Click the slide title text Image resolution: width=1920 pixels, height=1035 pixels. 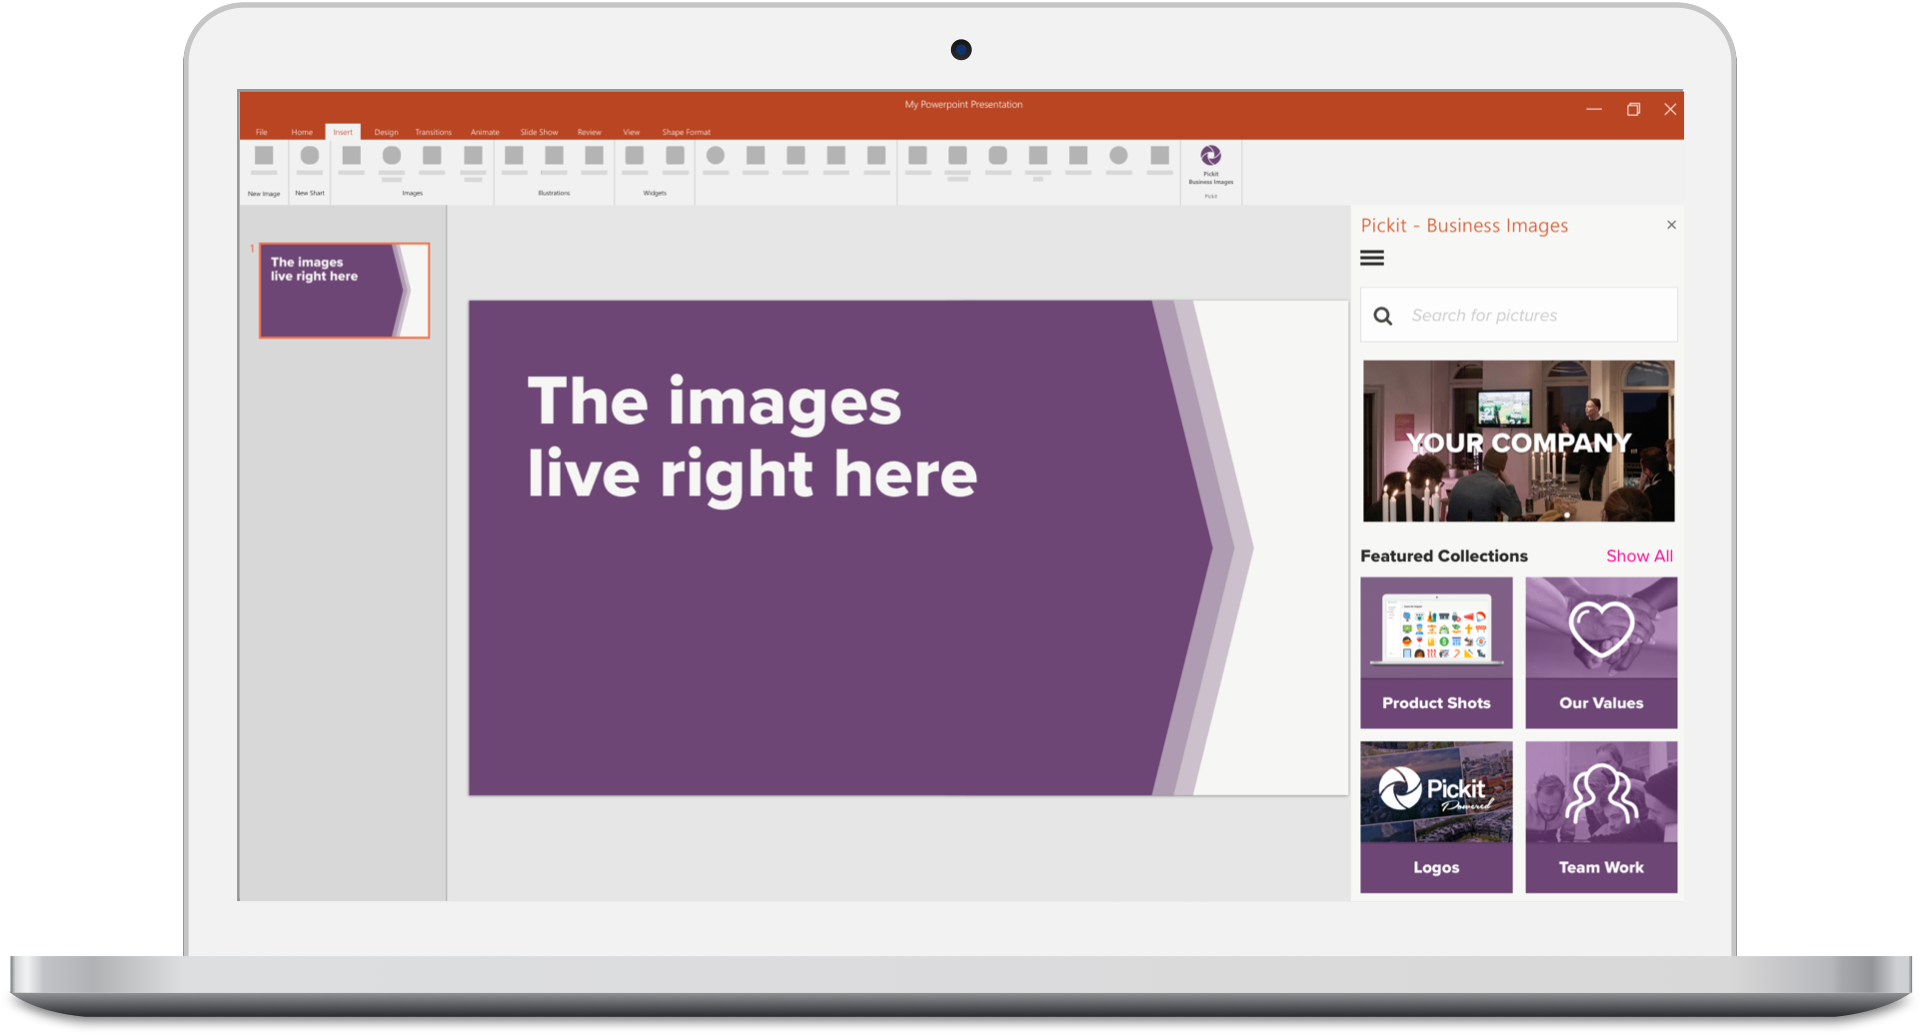click(751, 437)
